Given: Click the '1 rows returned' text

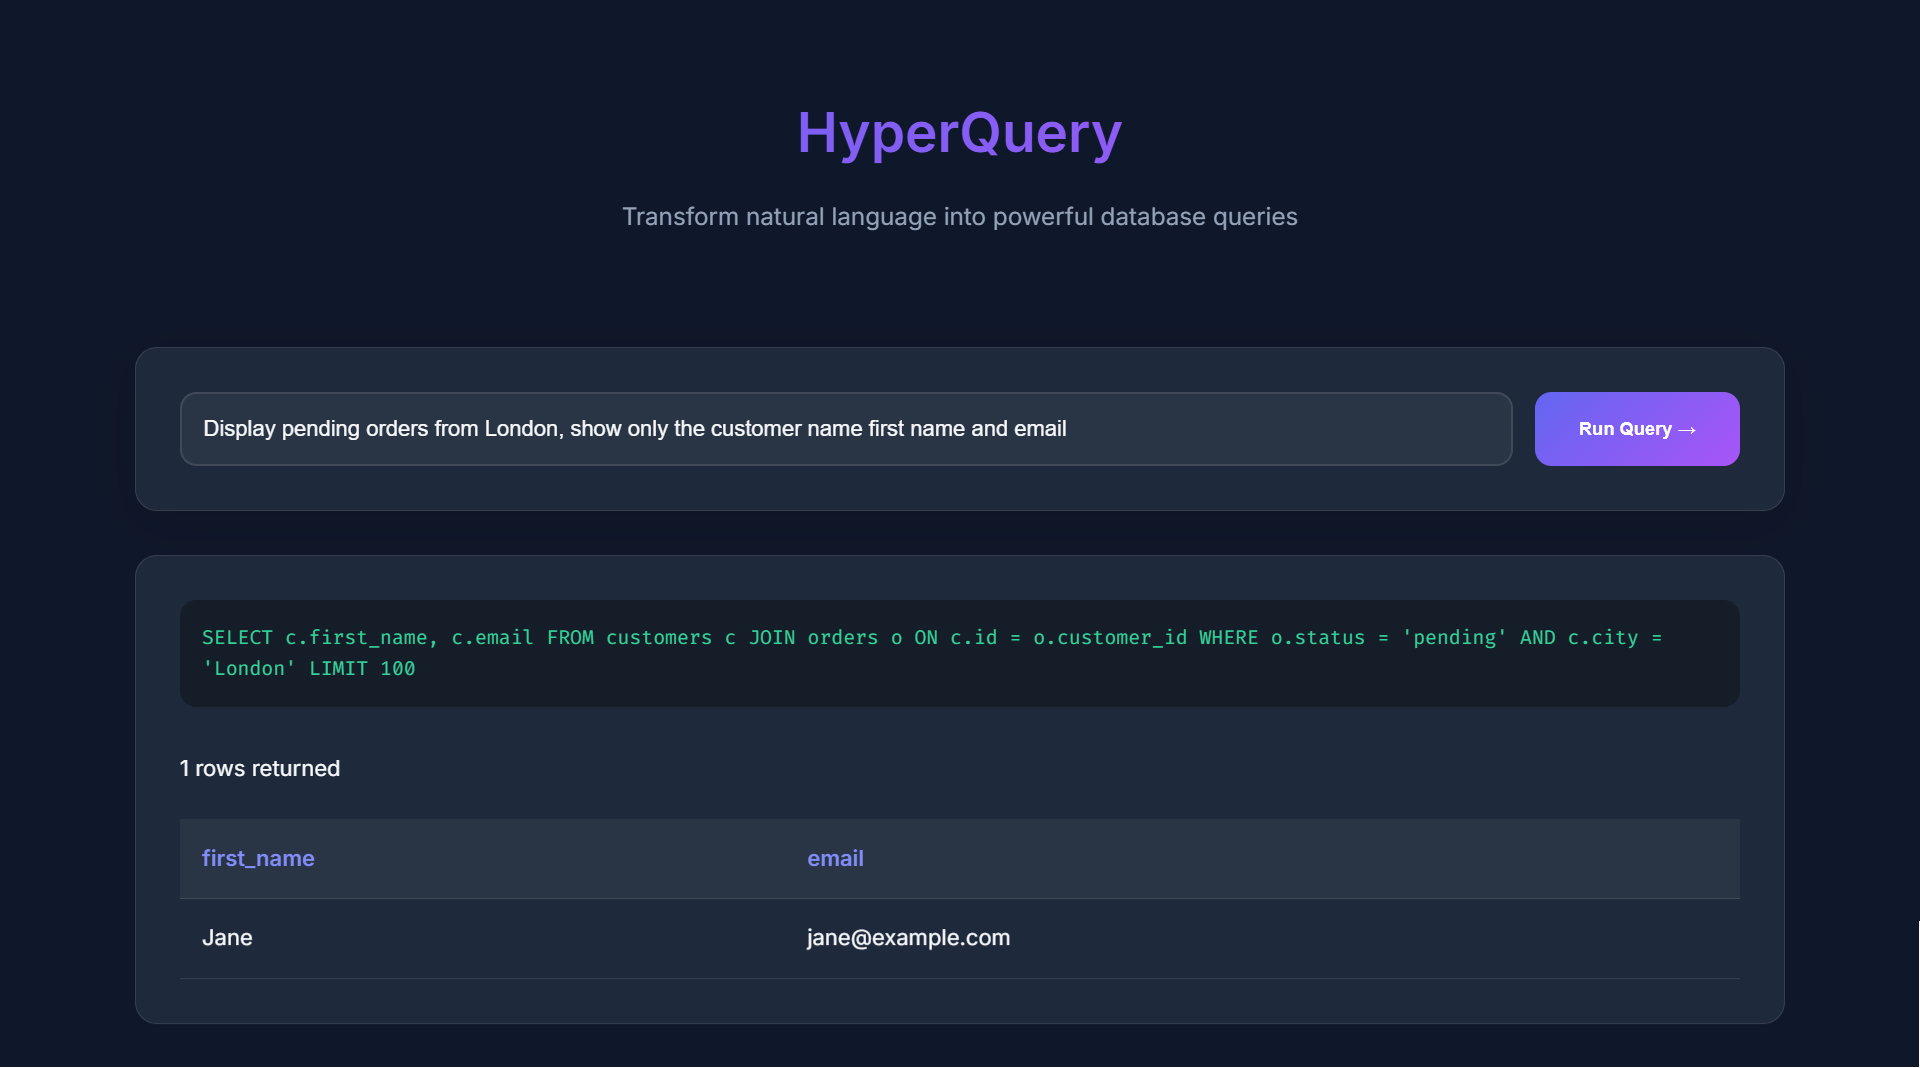Looking at the screenshot, I should click(x=260, y=768).
